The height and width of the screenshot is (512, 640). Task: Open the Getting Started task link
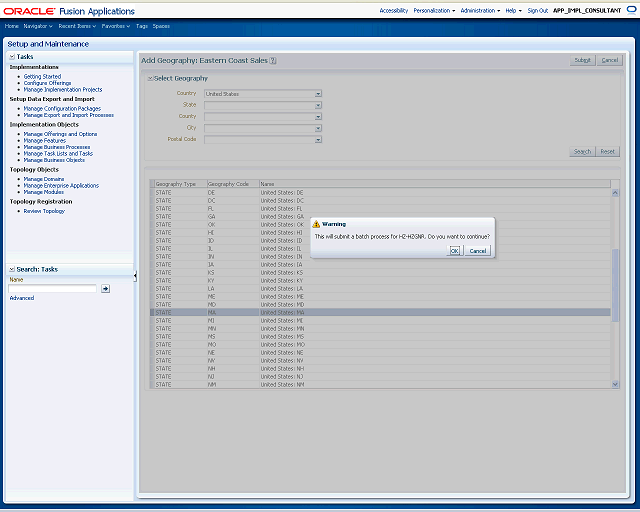click(x=42, y=77)
